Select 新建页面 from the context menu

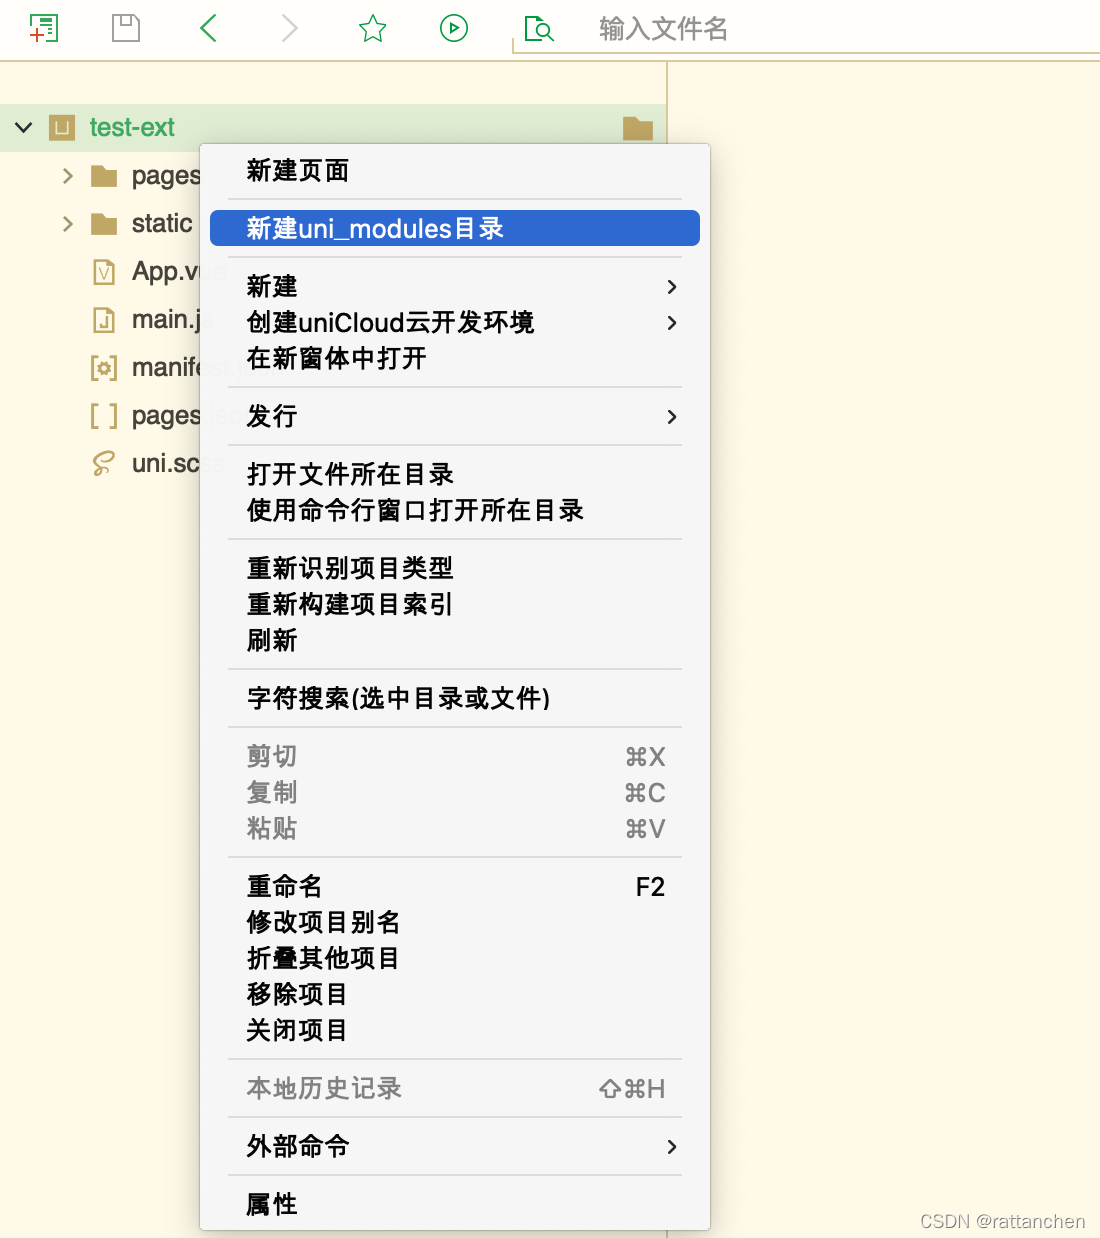pyautogui.click(x=297, y=170)
